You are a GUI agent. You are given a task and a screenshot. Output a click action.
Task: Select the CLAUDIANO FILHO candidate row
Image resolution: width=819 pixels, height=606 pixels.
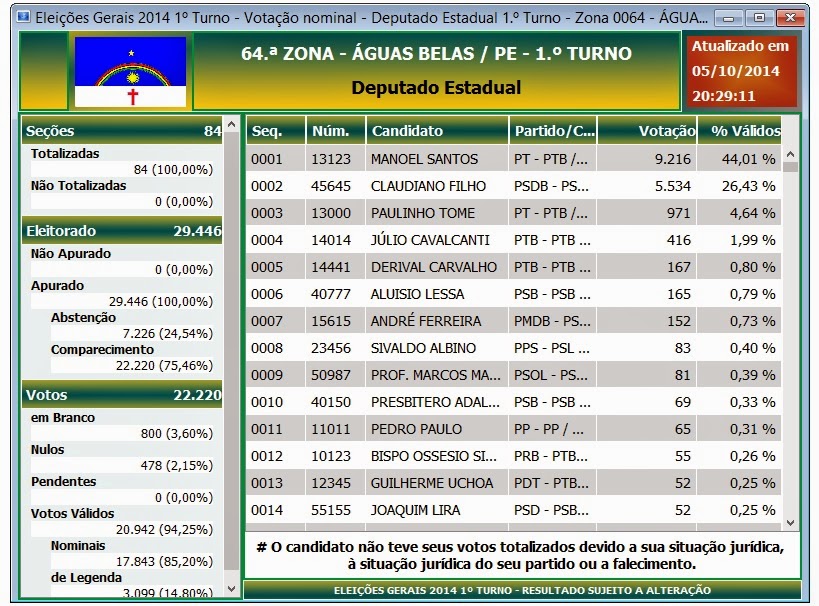[514, 186]
